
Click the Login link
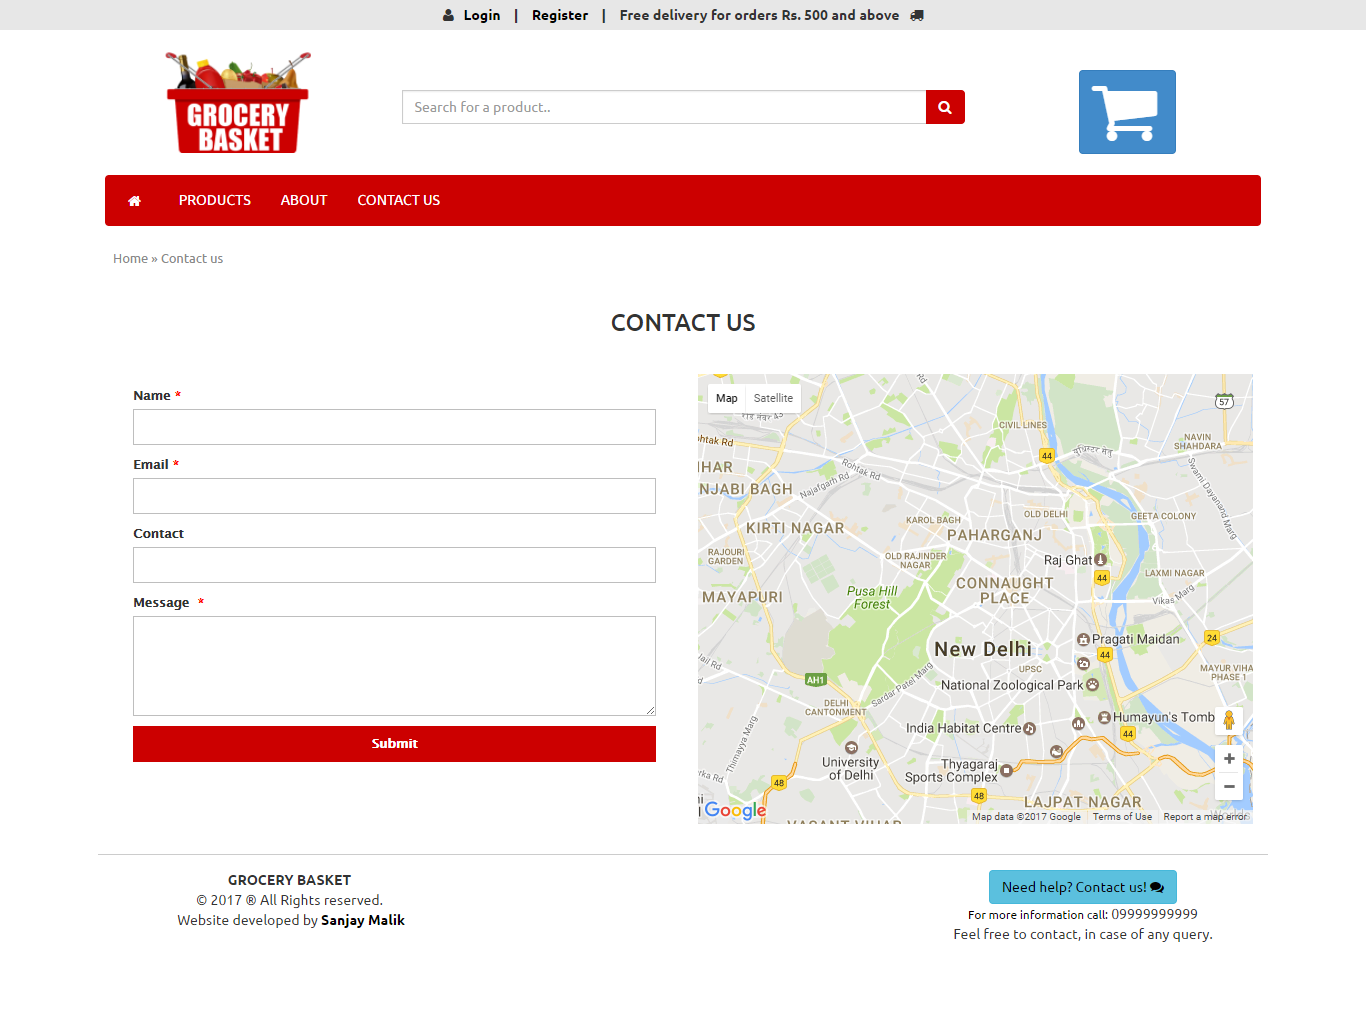coord(481,15)
